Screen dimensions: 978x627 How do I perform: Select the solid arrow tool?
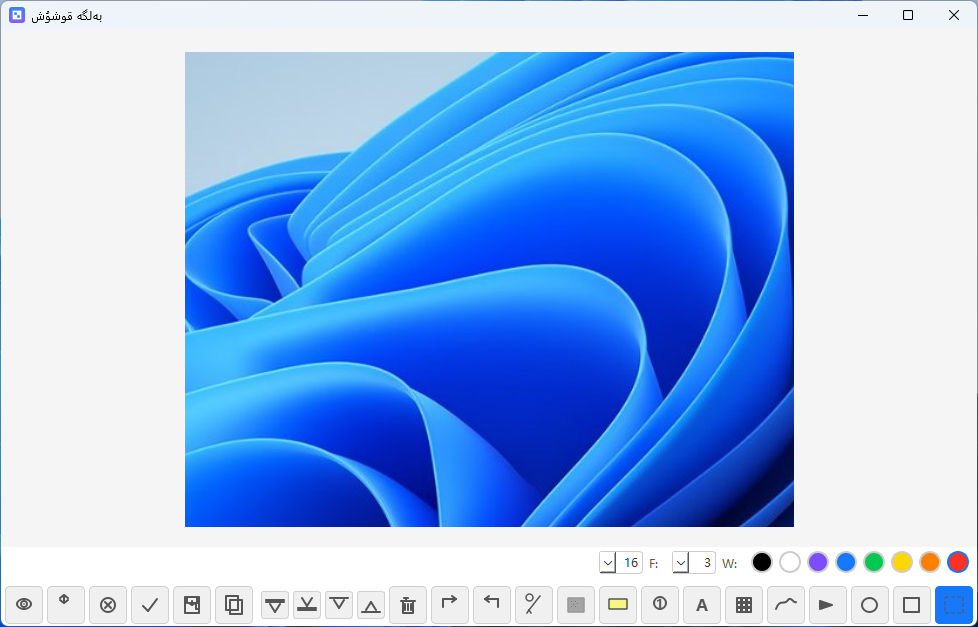pos(828,605)
